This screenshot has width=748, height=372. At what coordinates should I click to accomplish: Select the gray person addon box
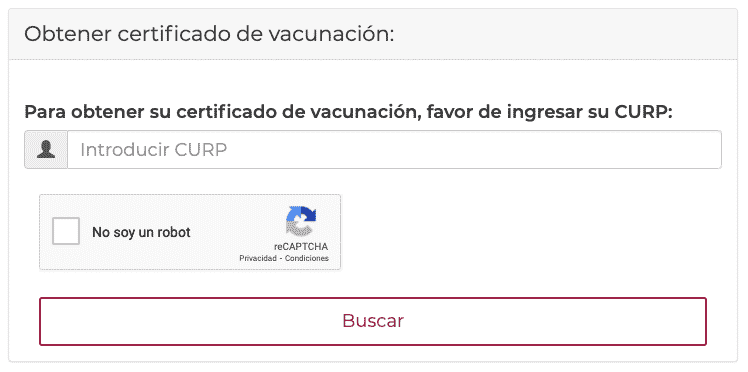point(46,150)
